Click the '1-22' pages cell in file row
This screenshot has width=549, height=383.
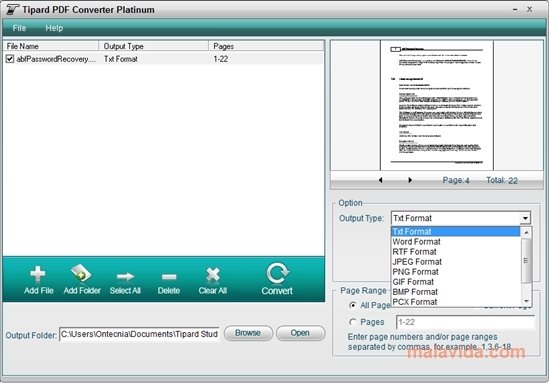221,59
